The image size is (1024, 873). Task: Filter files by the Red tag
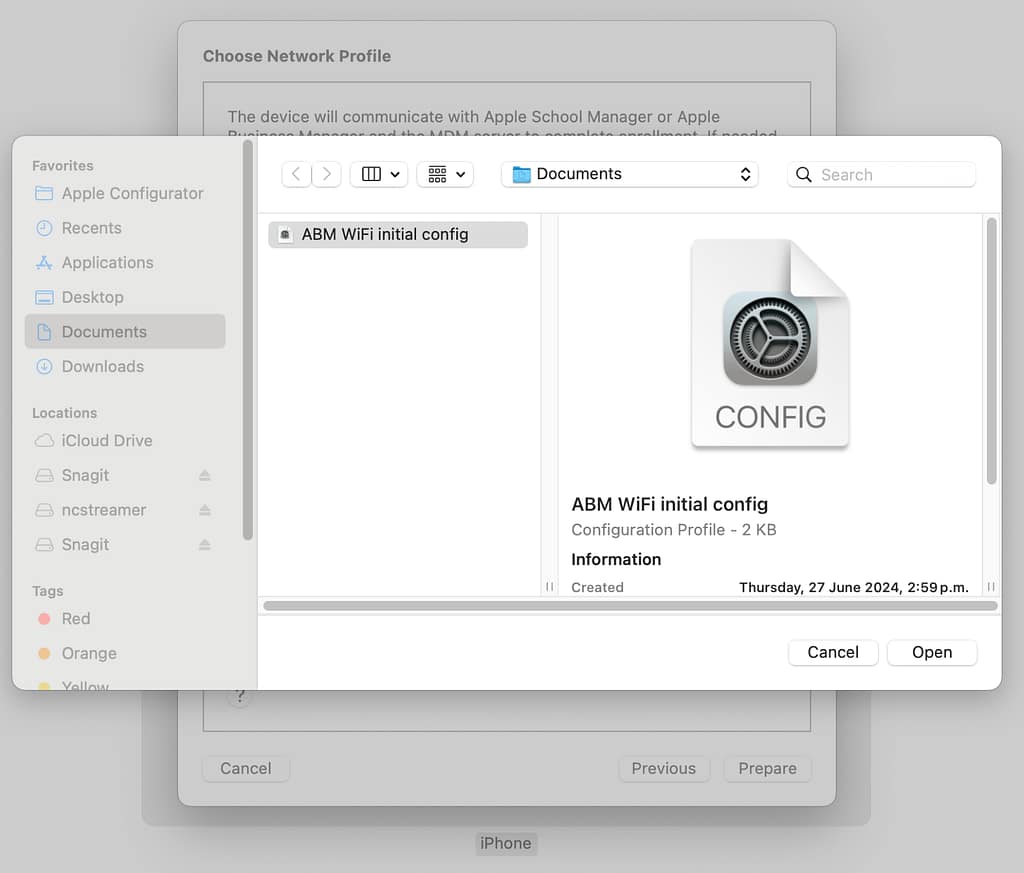pyautogui.click(x=75, y=619)
